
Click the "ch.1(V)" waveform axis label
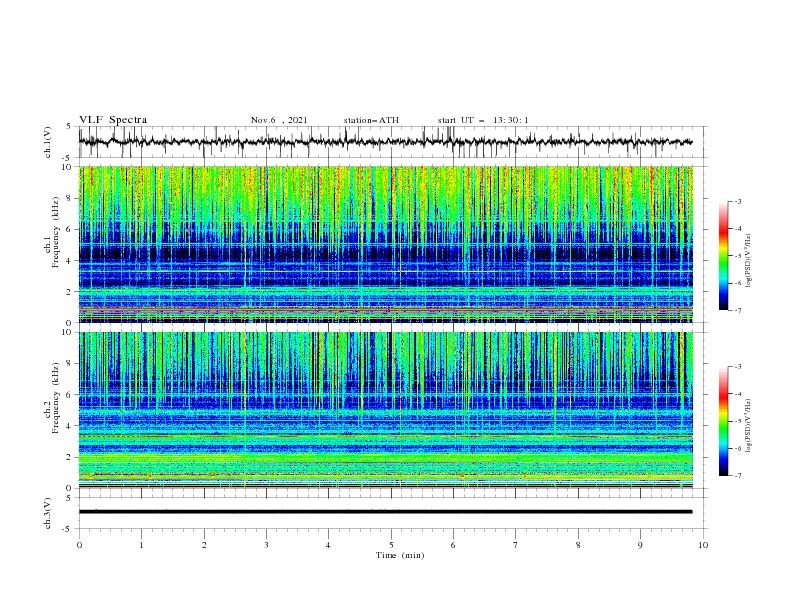(48, 142)
